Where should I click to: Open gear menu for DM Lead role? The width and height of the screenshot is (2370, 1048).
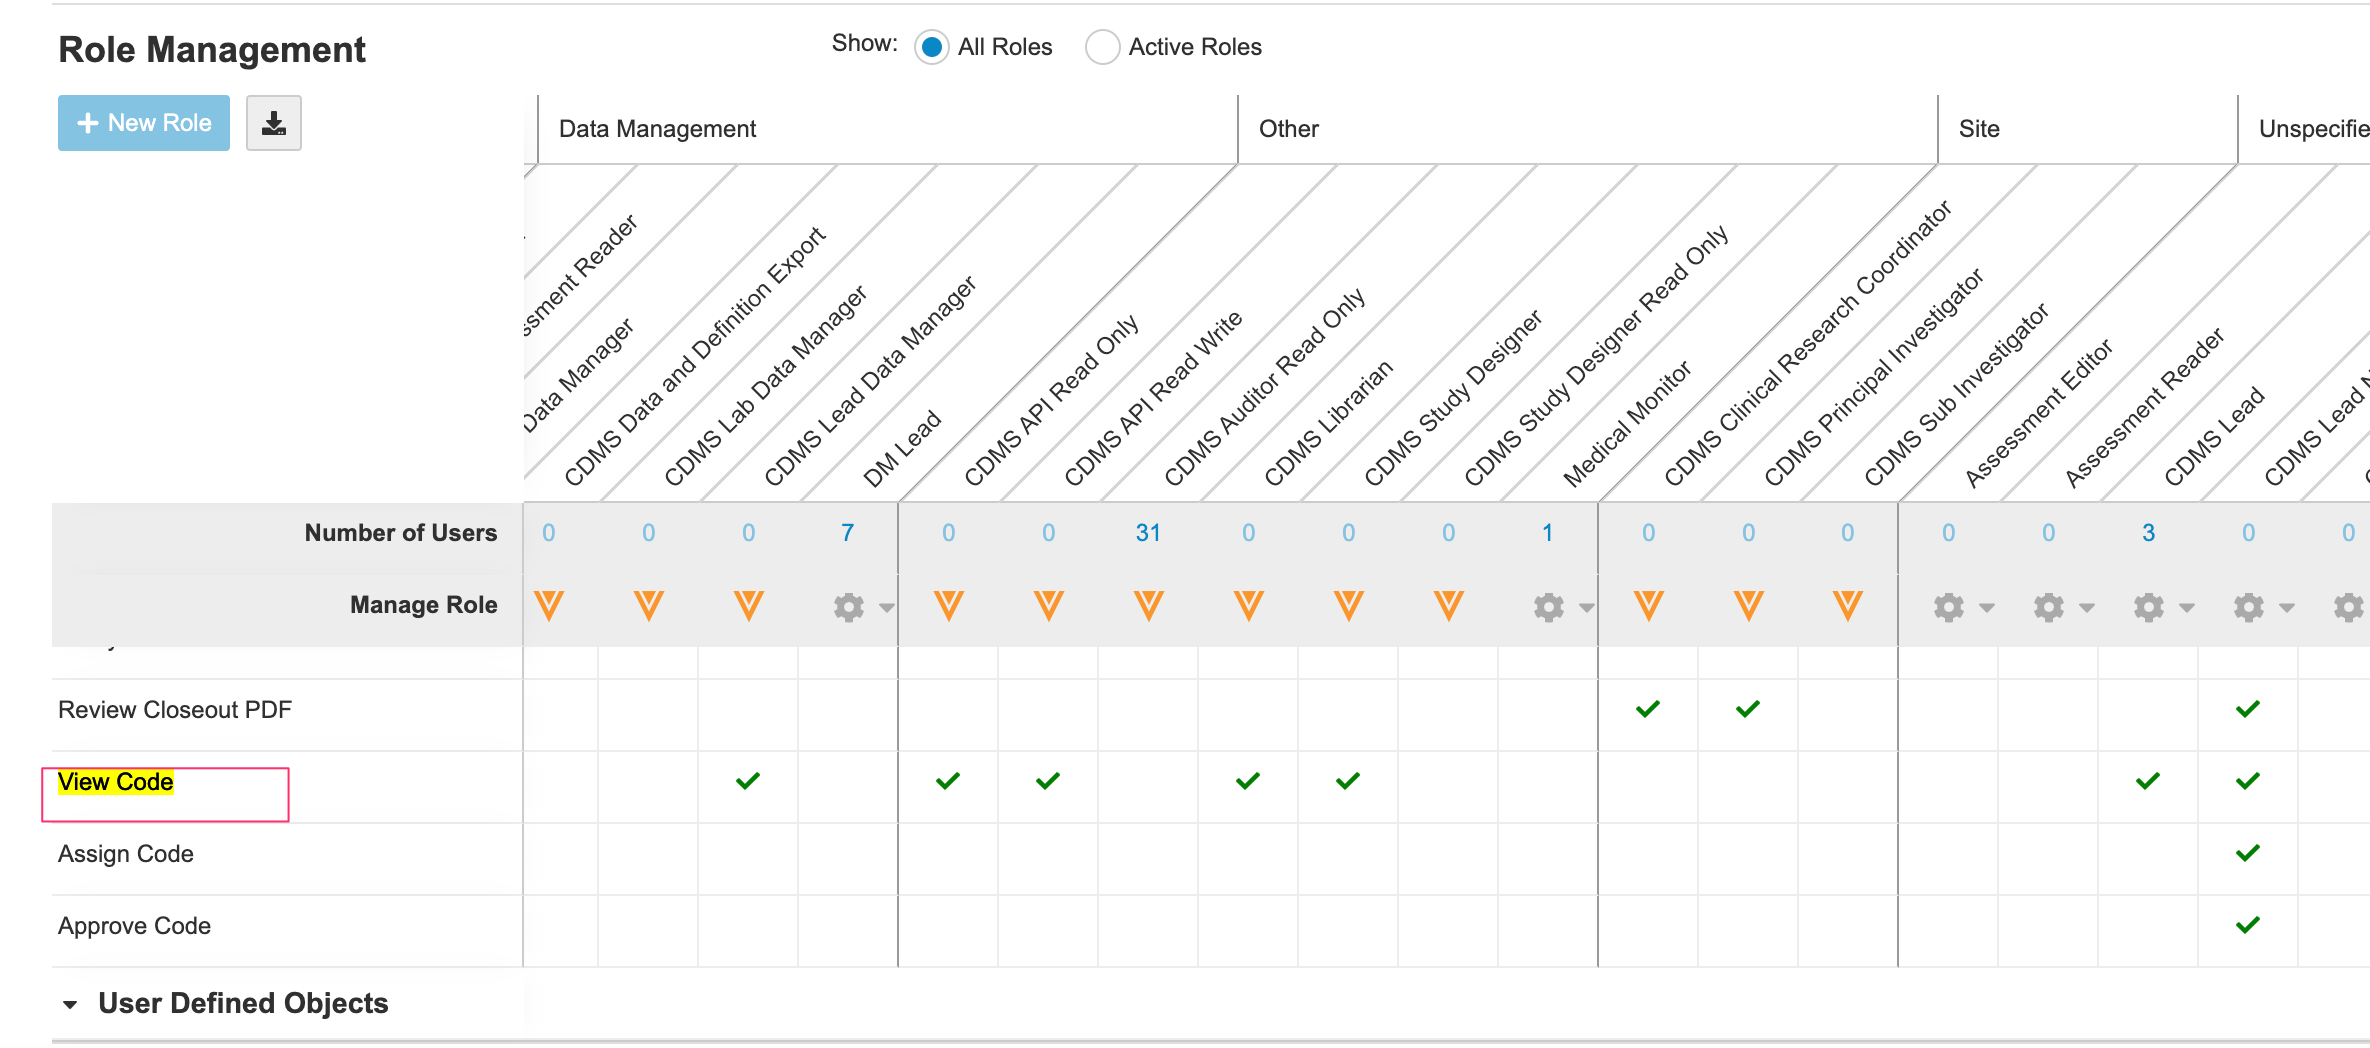click(849, 607)
